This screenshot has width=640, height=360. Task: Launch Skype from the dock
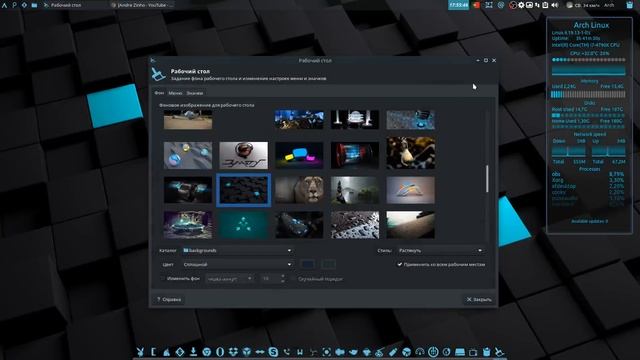pyautogui.click(x=273, y=352)
